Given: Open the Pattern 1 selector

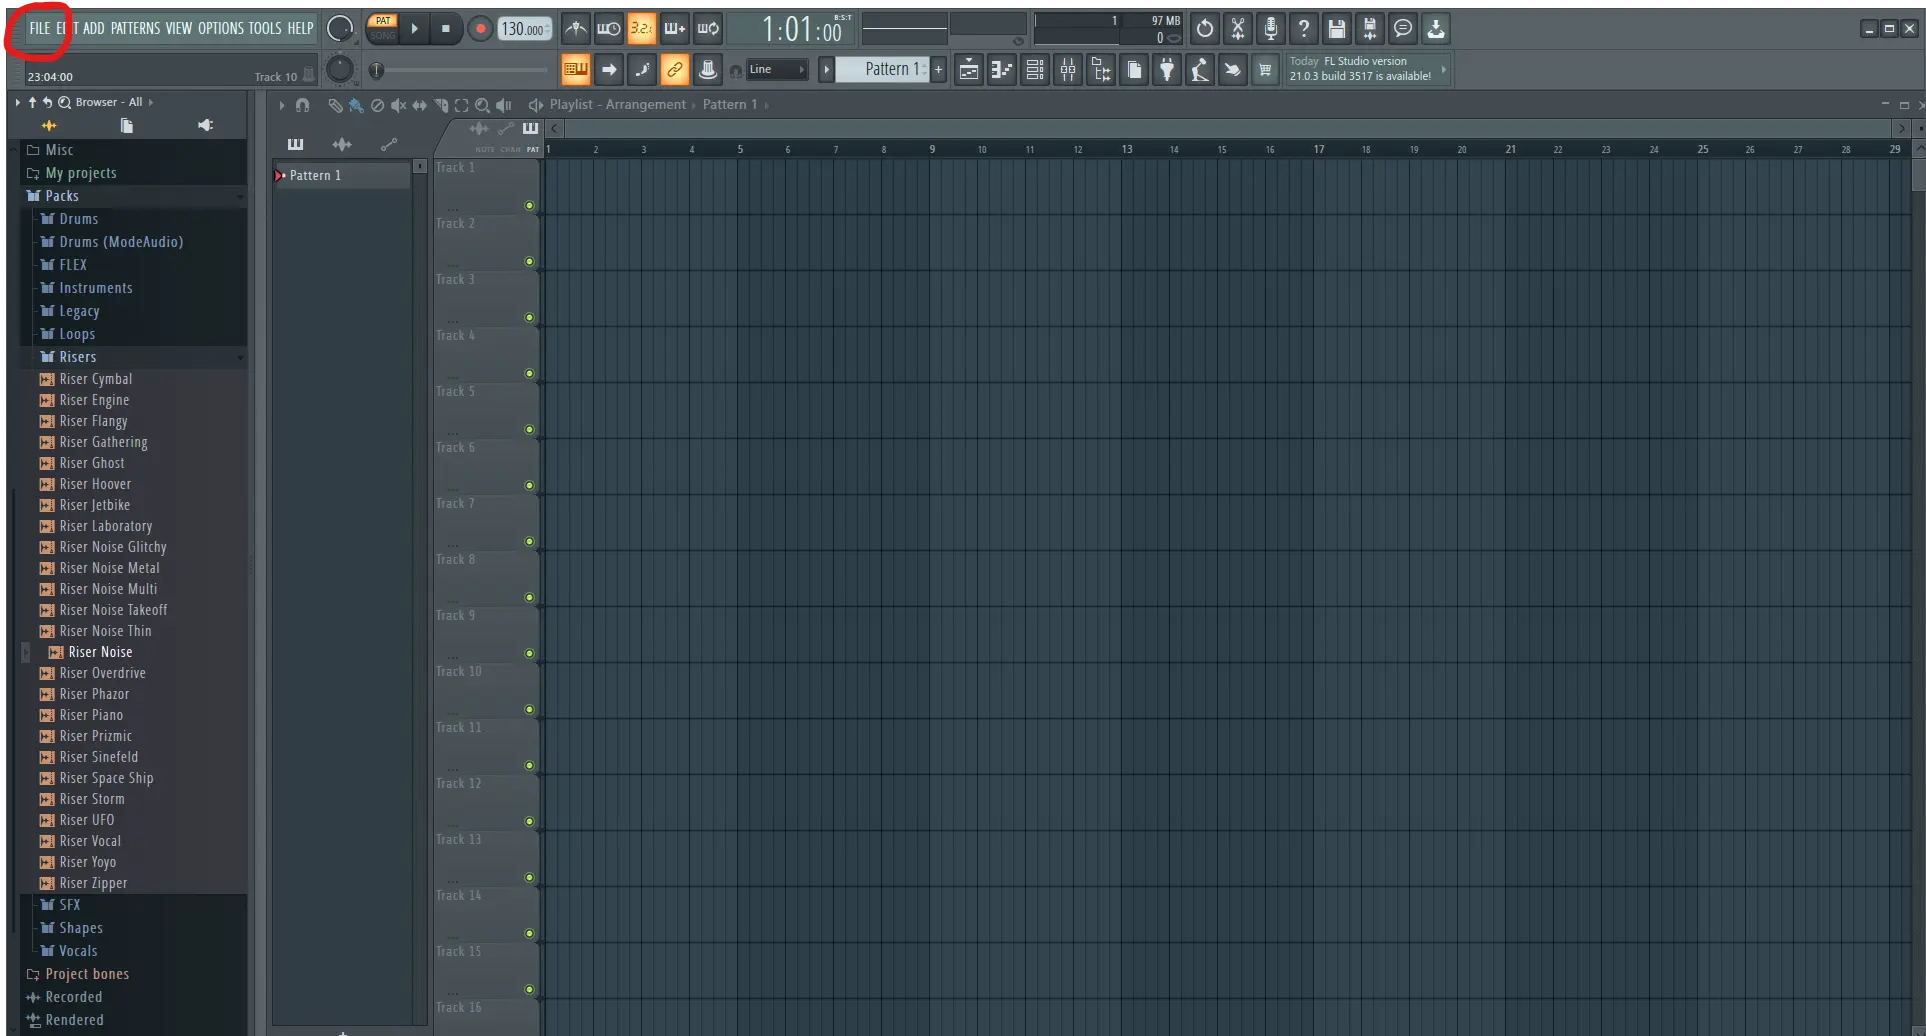Looking at the screenshot, I should click(881, 69).
